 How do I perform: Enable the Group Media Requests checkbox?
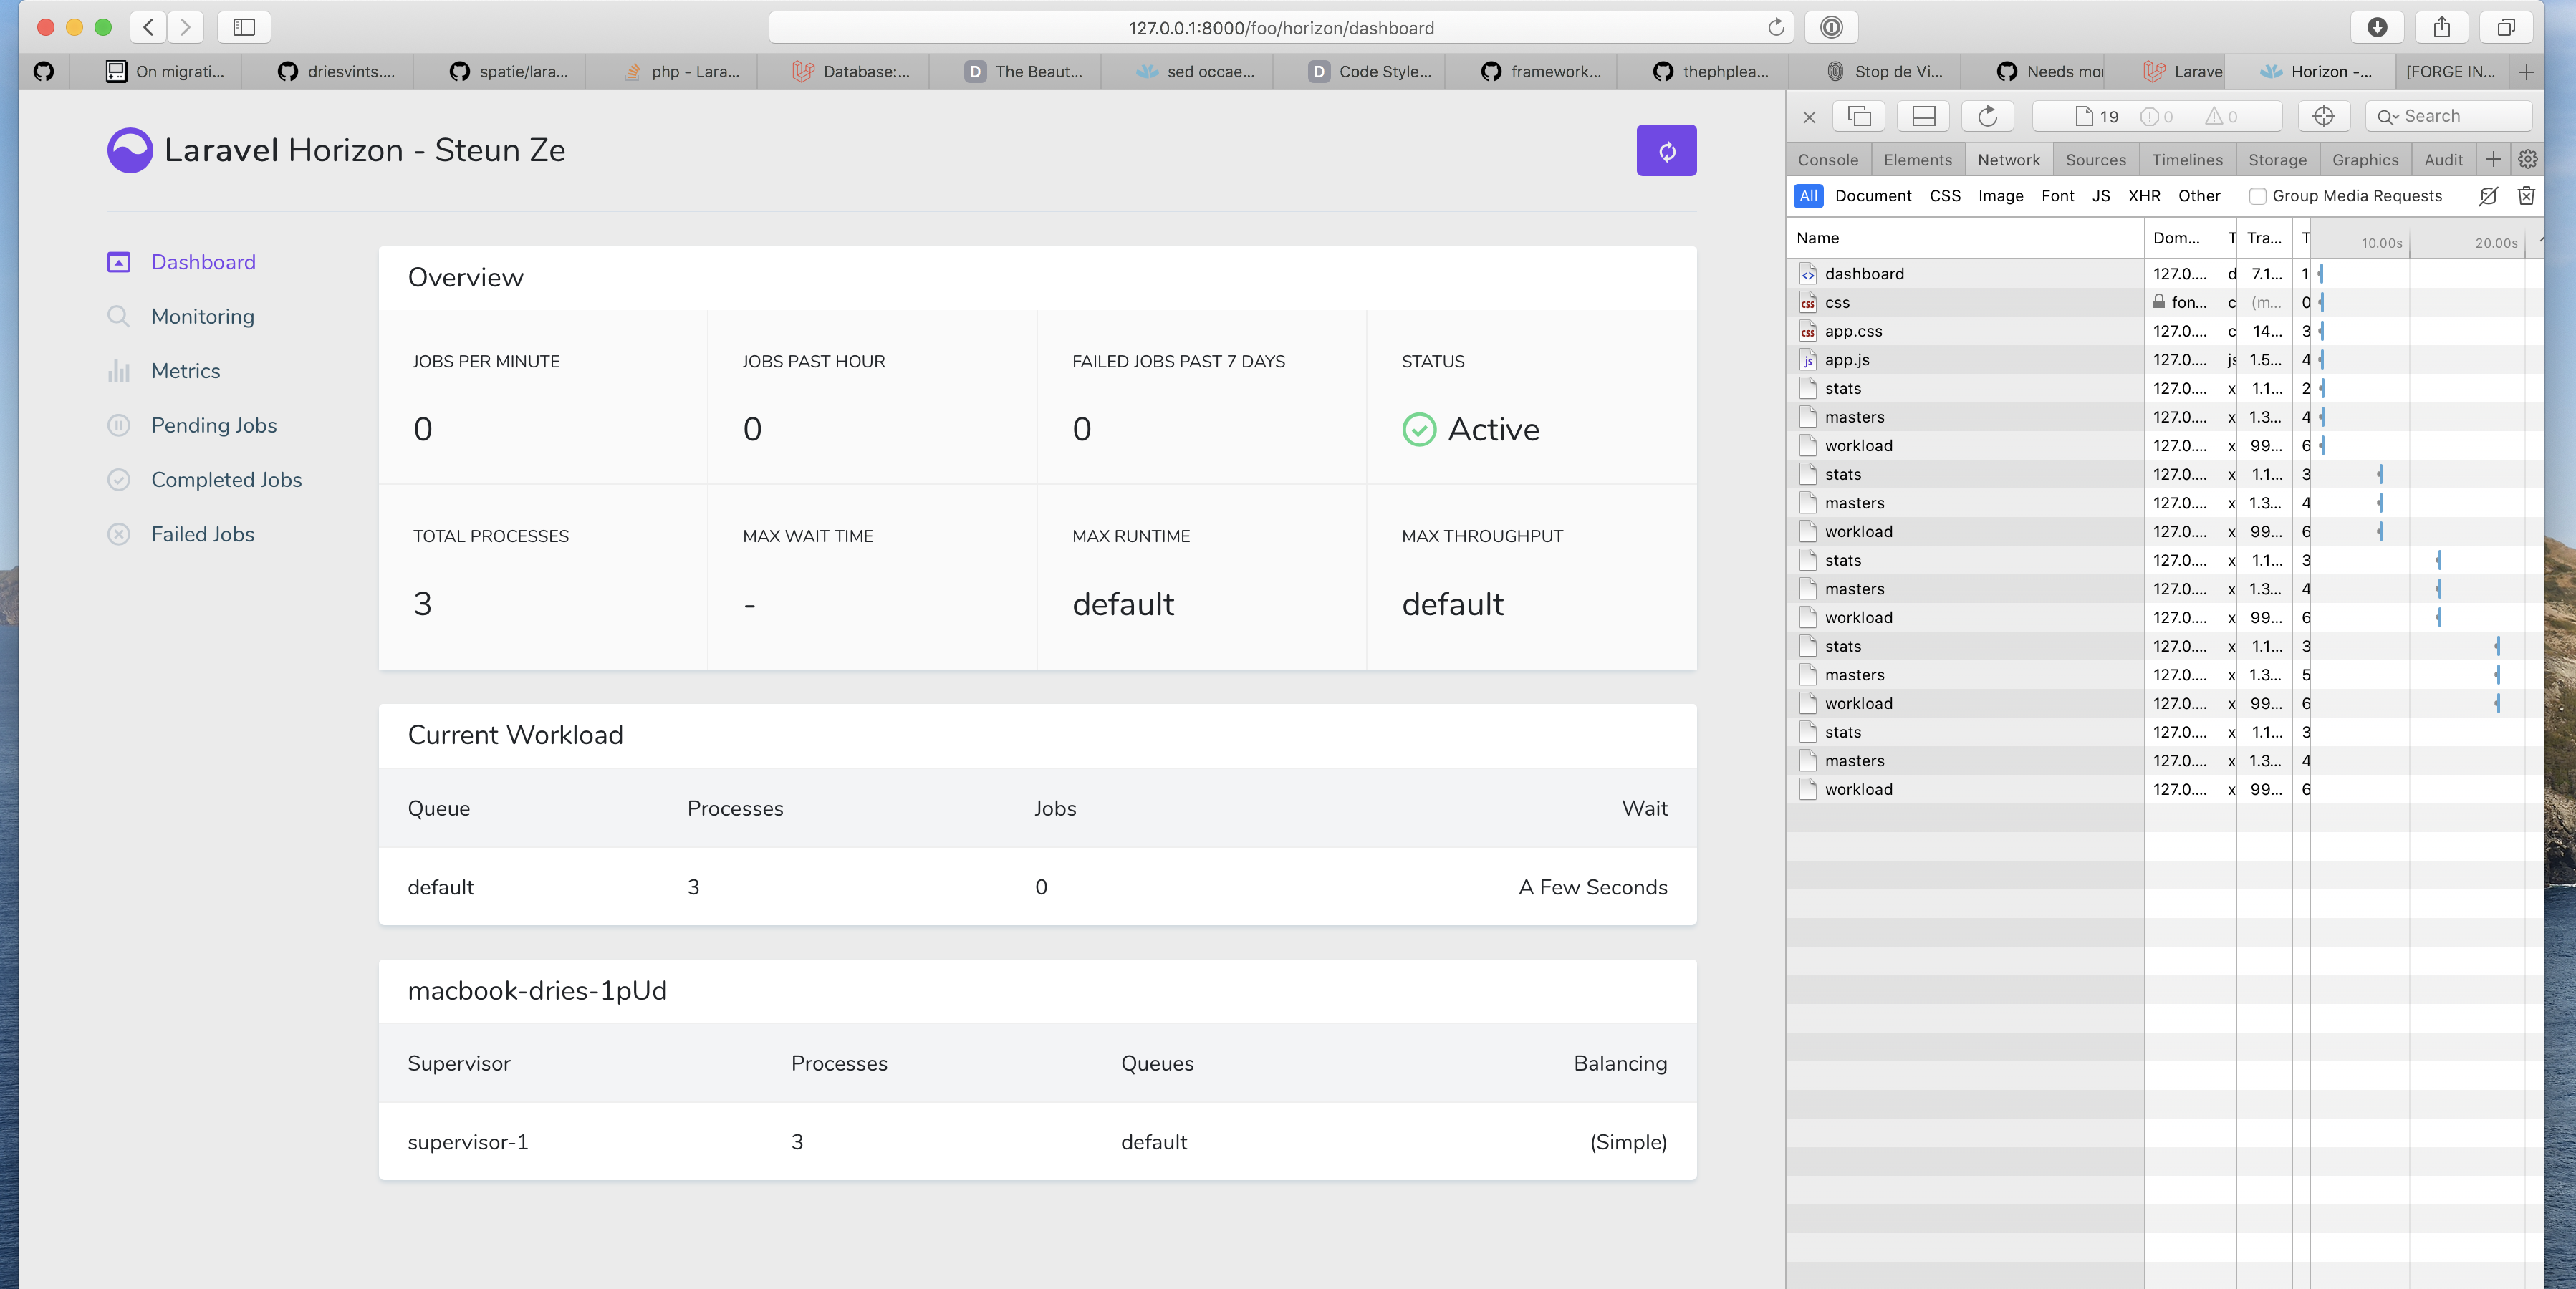[2257, 196]
